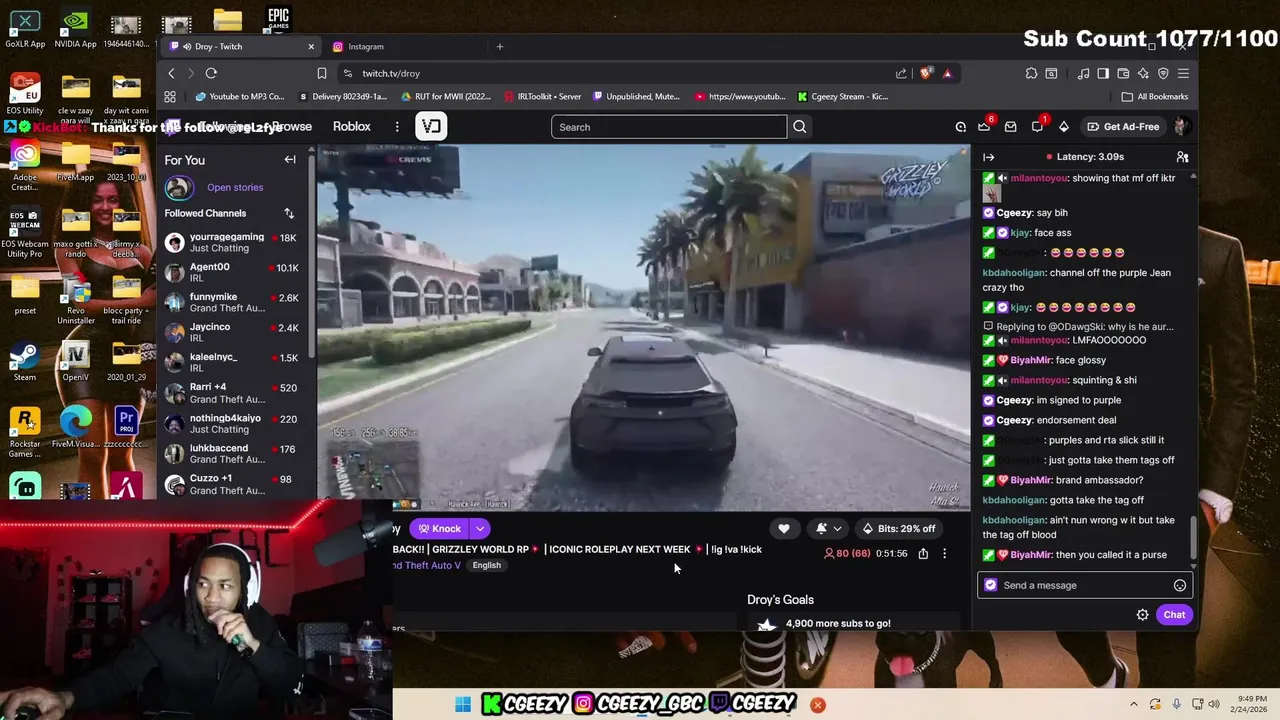Viewport: 1280px width, 720px height.
Task: Toggle notification bell for Droy
Action: point(821,529)
